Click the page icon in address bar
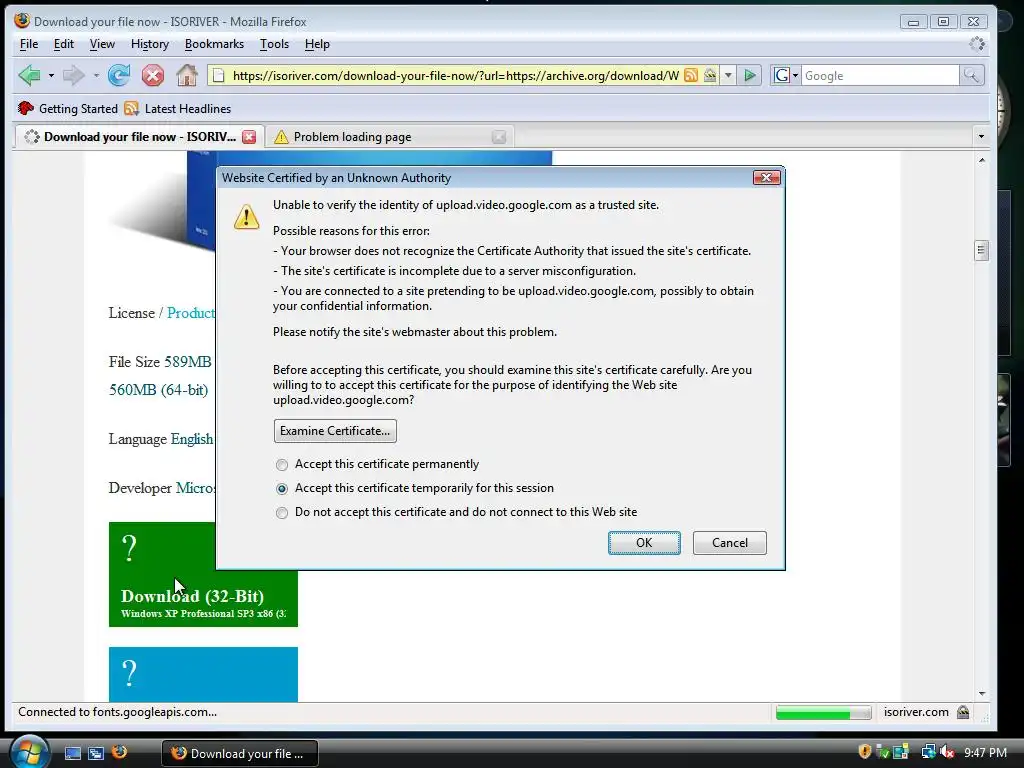Viewport: 1024px width, 768px height. coord(219,76)
